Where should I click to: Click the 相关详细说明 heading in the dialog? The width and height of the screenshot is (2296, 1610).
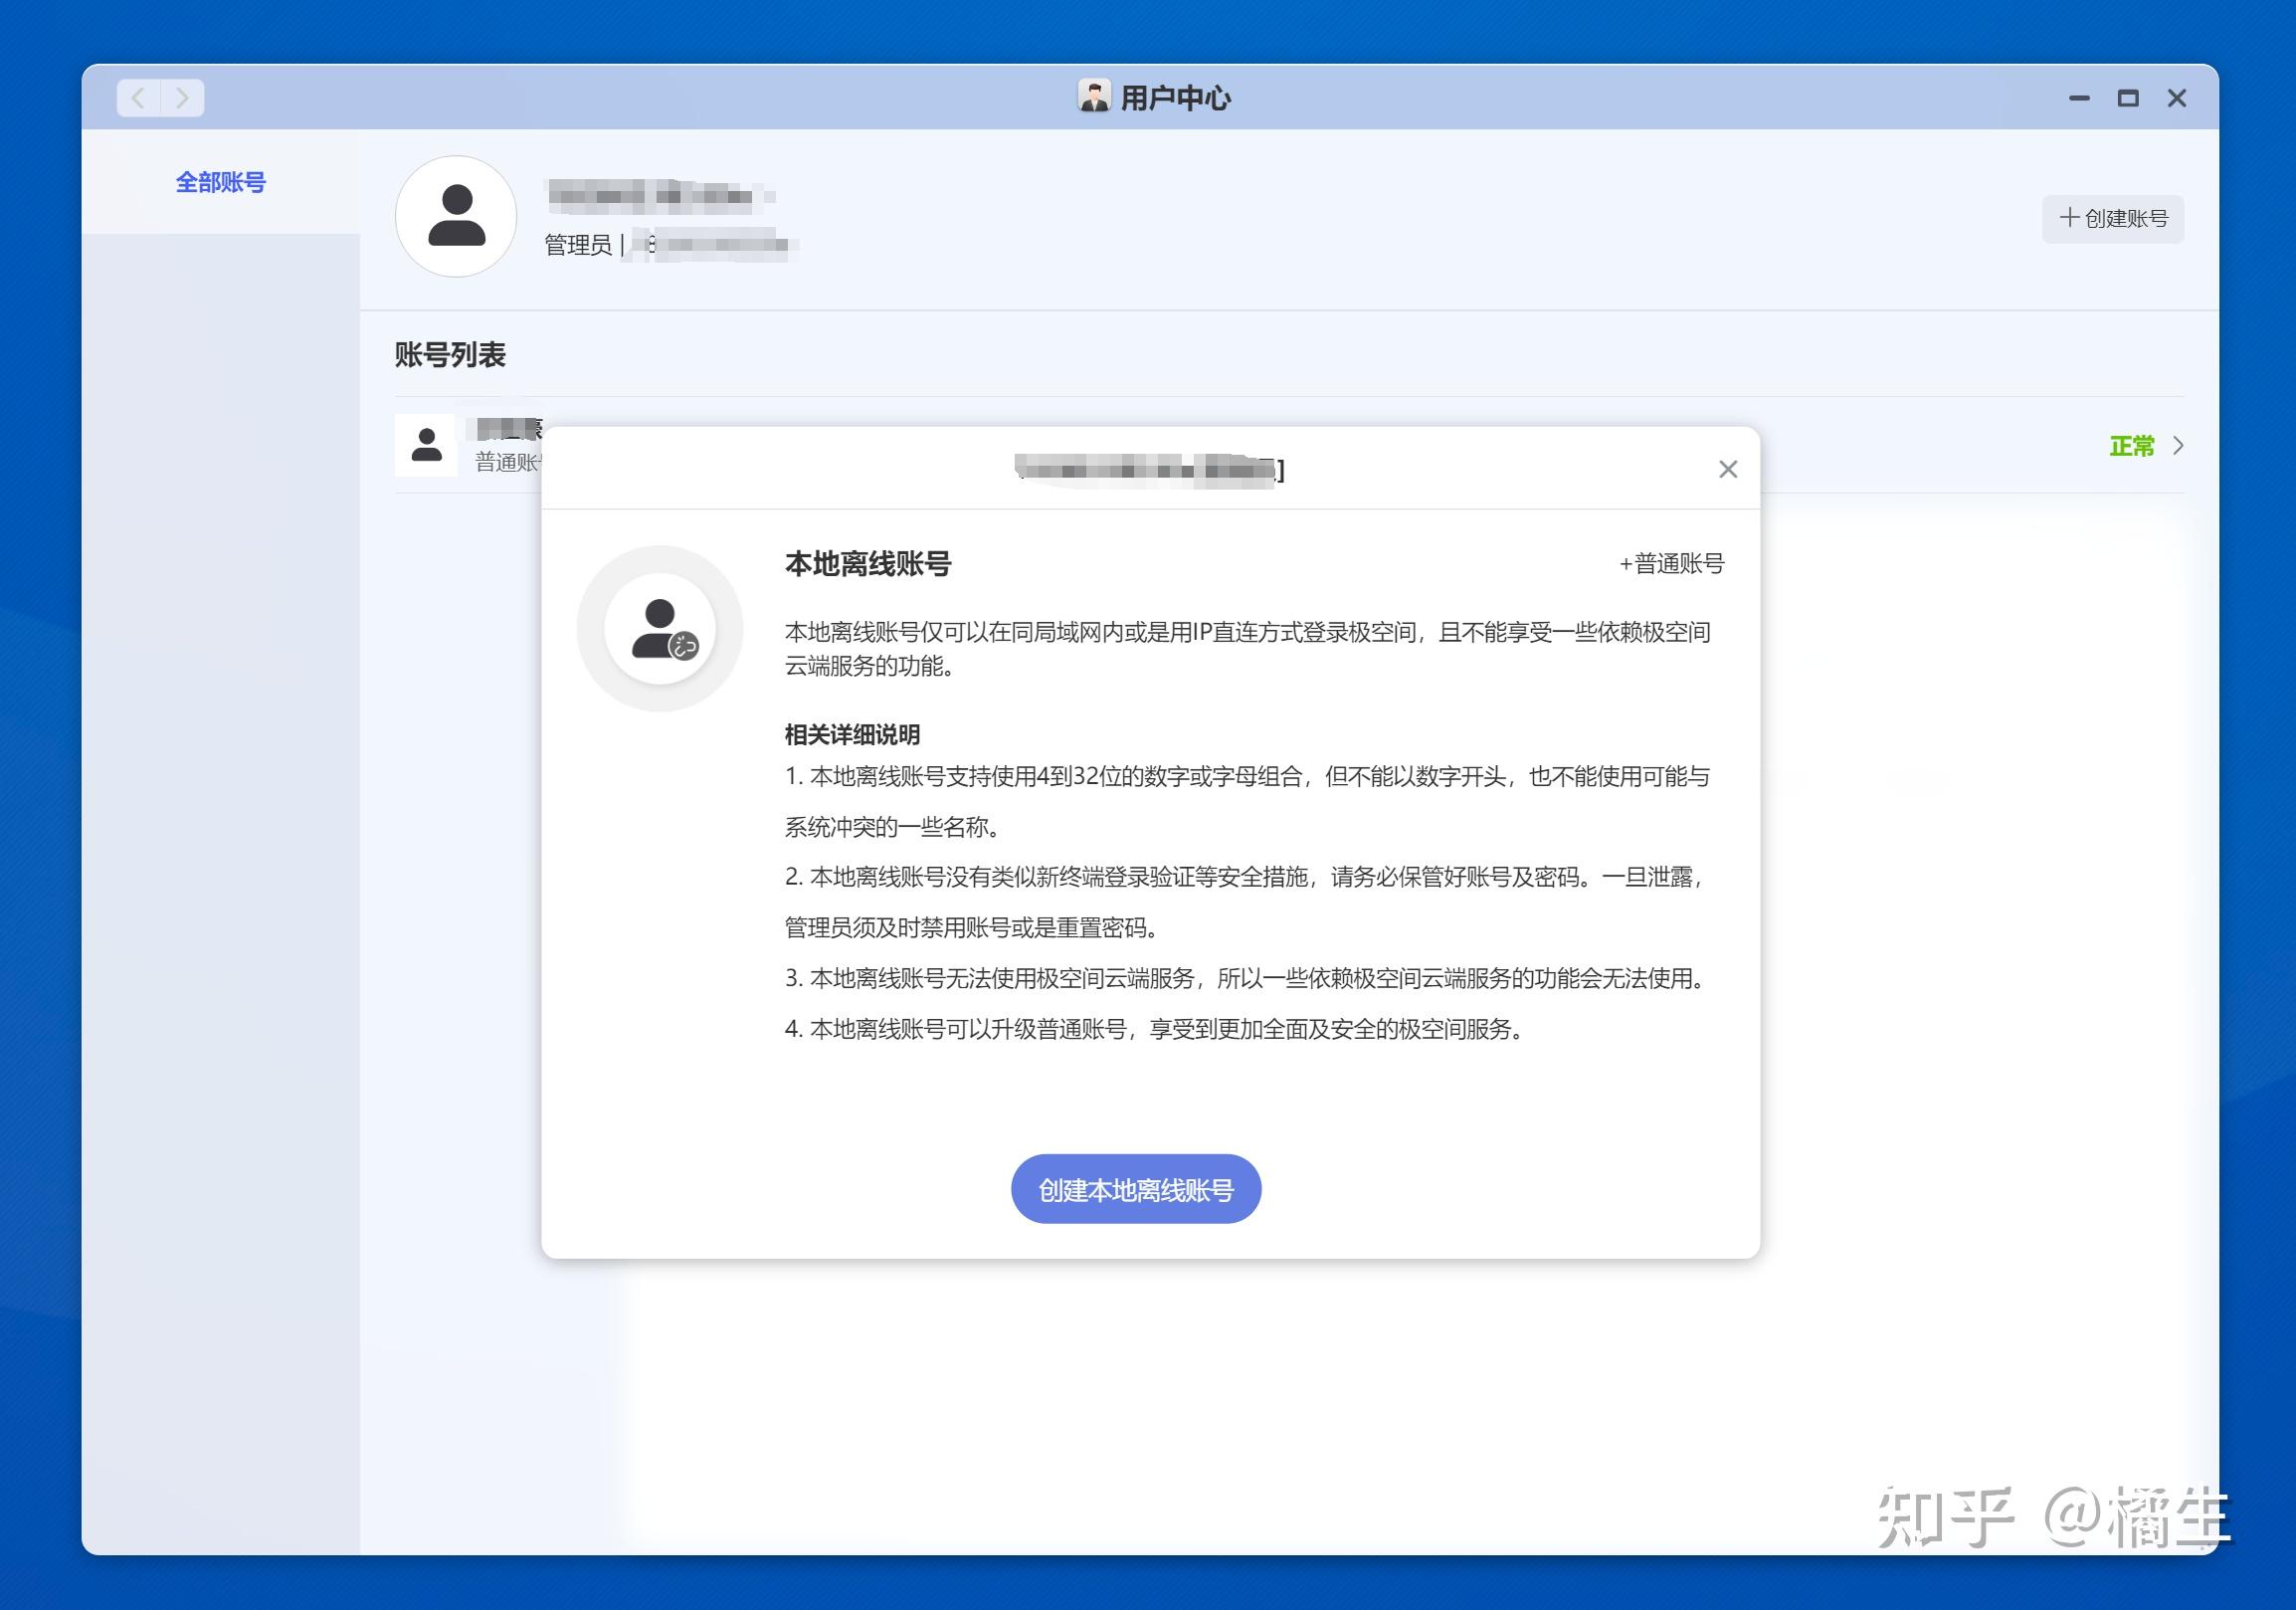click(853, 734)
